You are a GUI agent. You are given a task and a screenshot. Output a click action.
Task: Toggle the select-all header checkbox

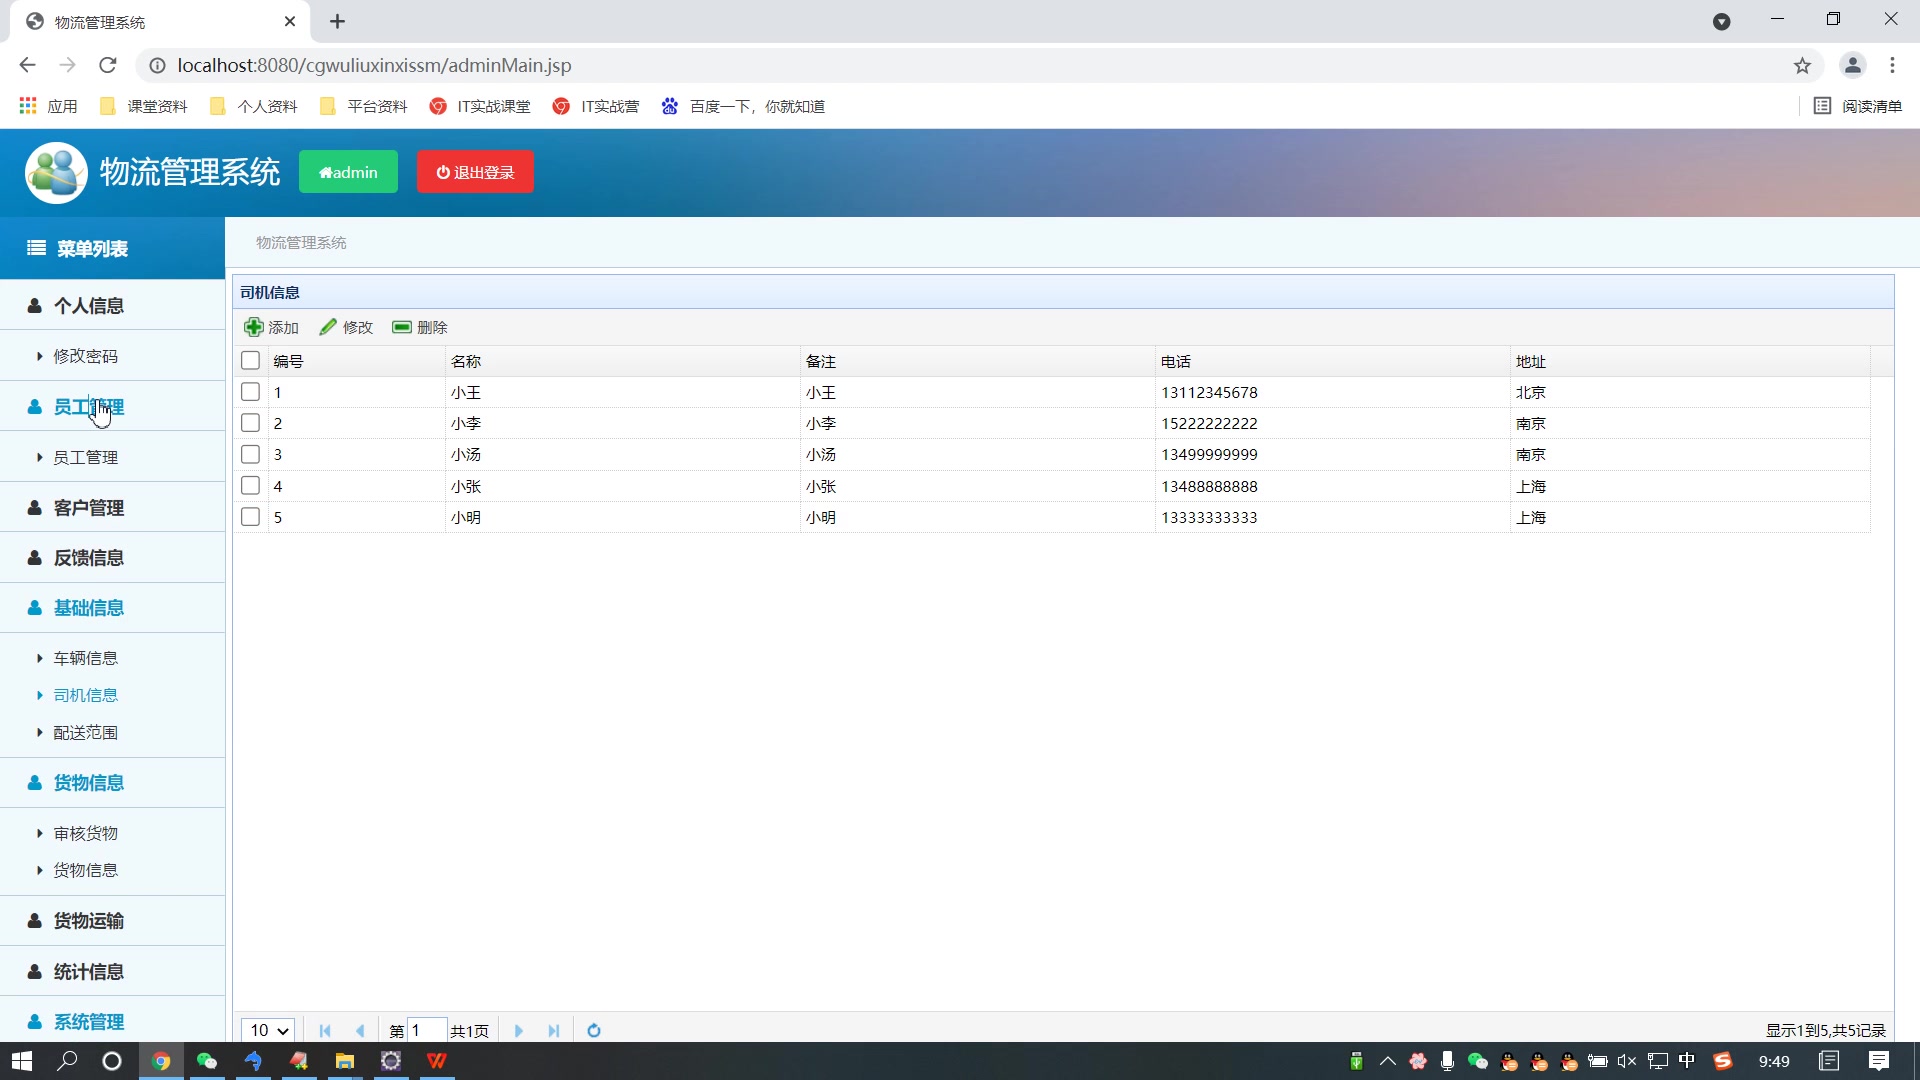(x=250, y=361)
